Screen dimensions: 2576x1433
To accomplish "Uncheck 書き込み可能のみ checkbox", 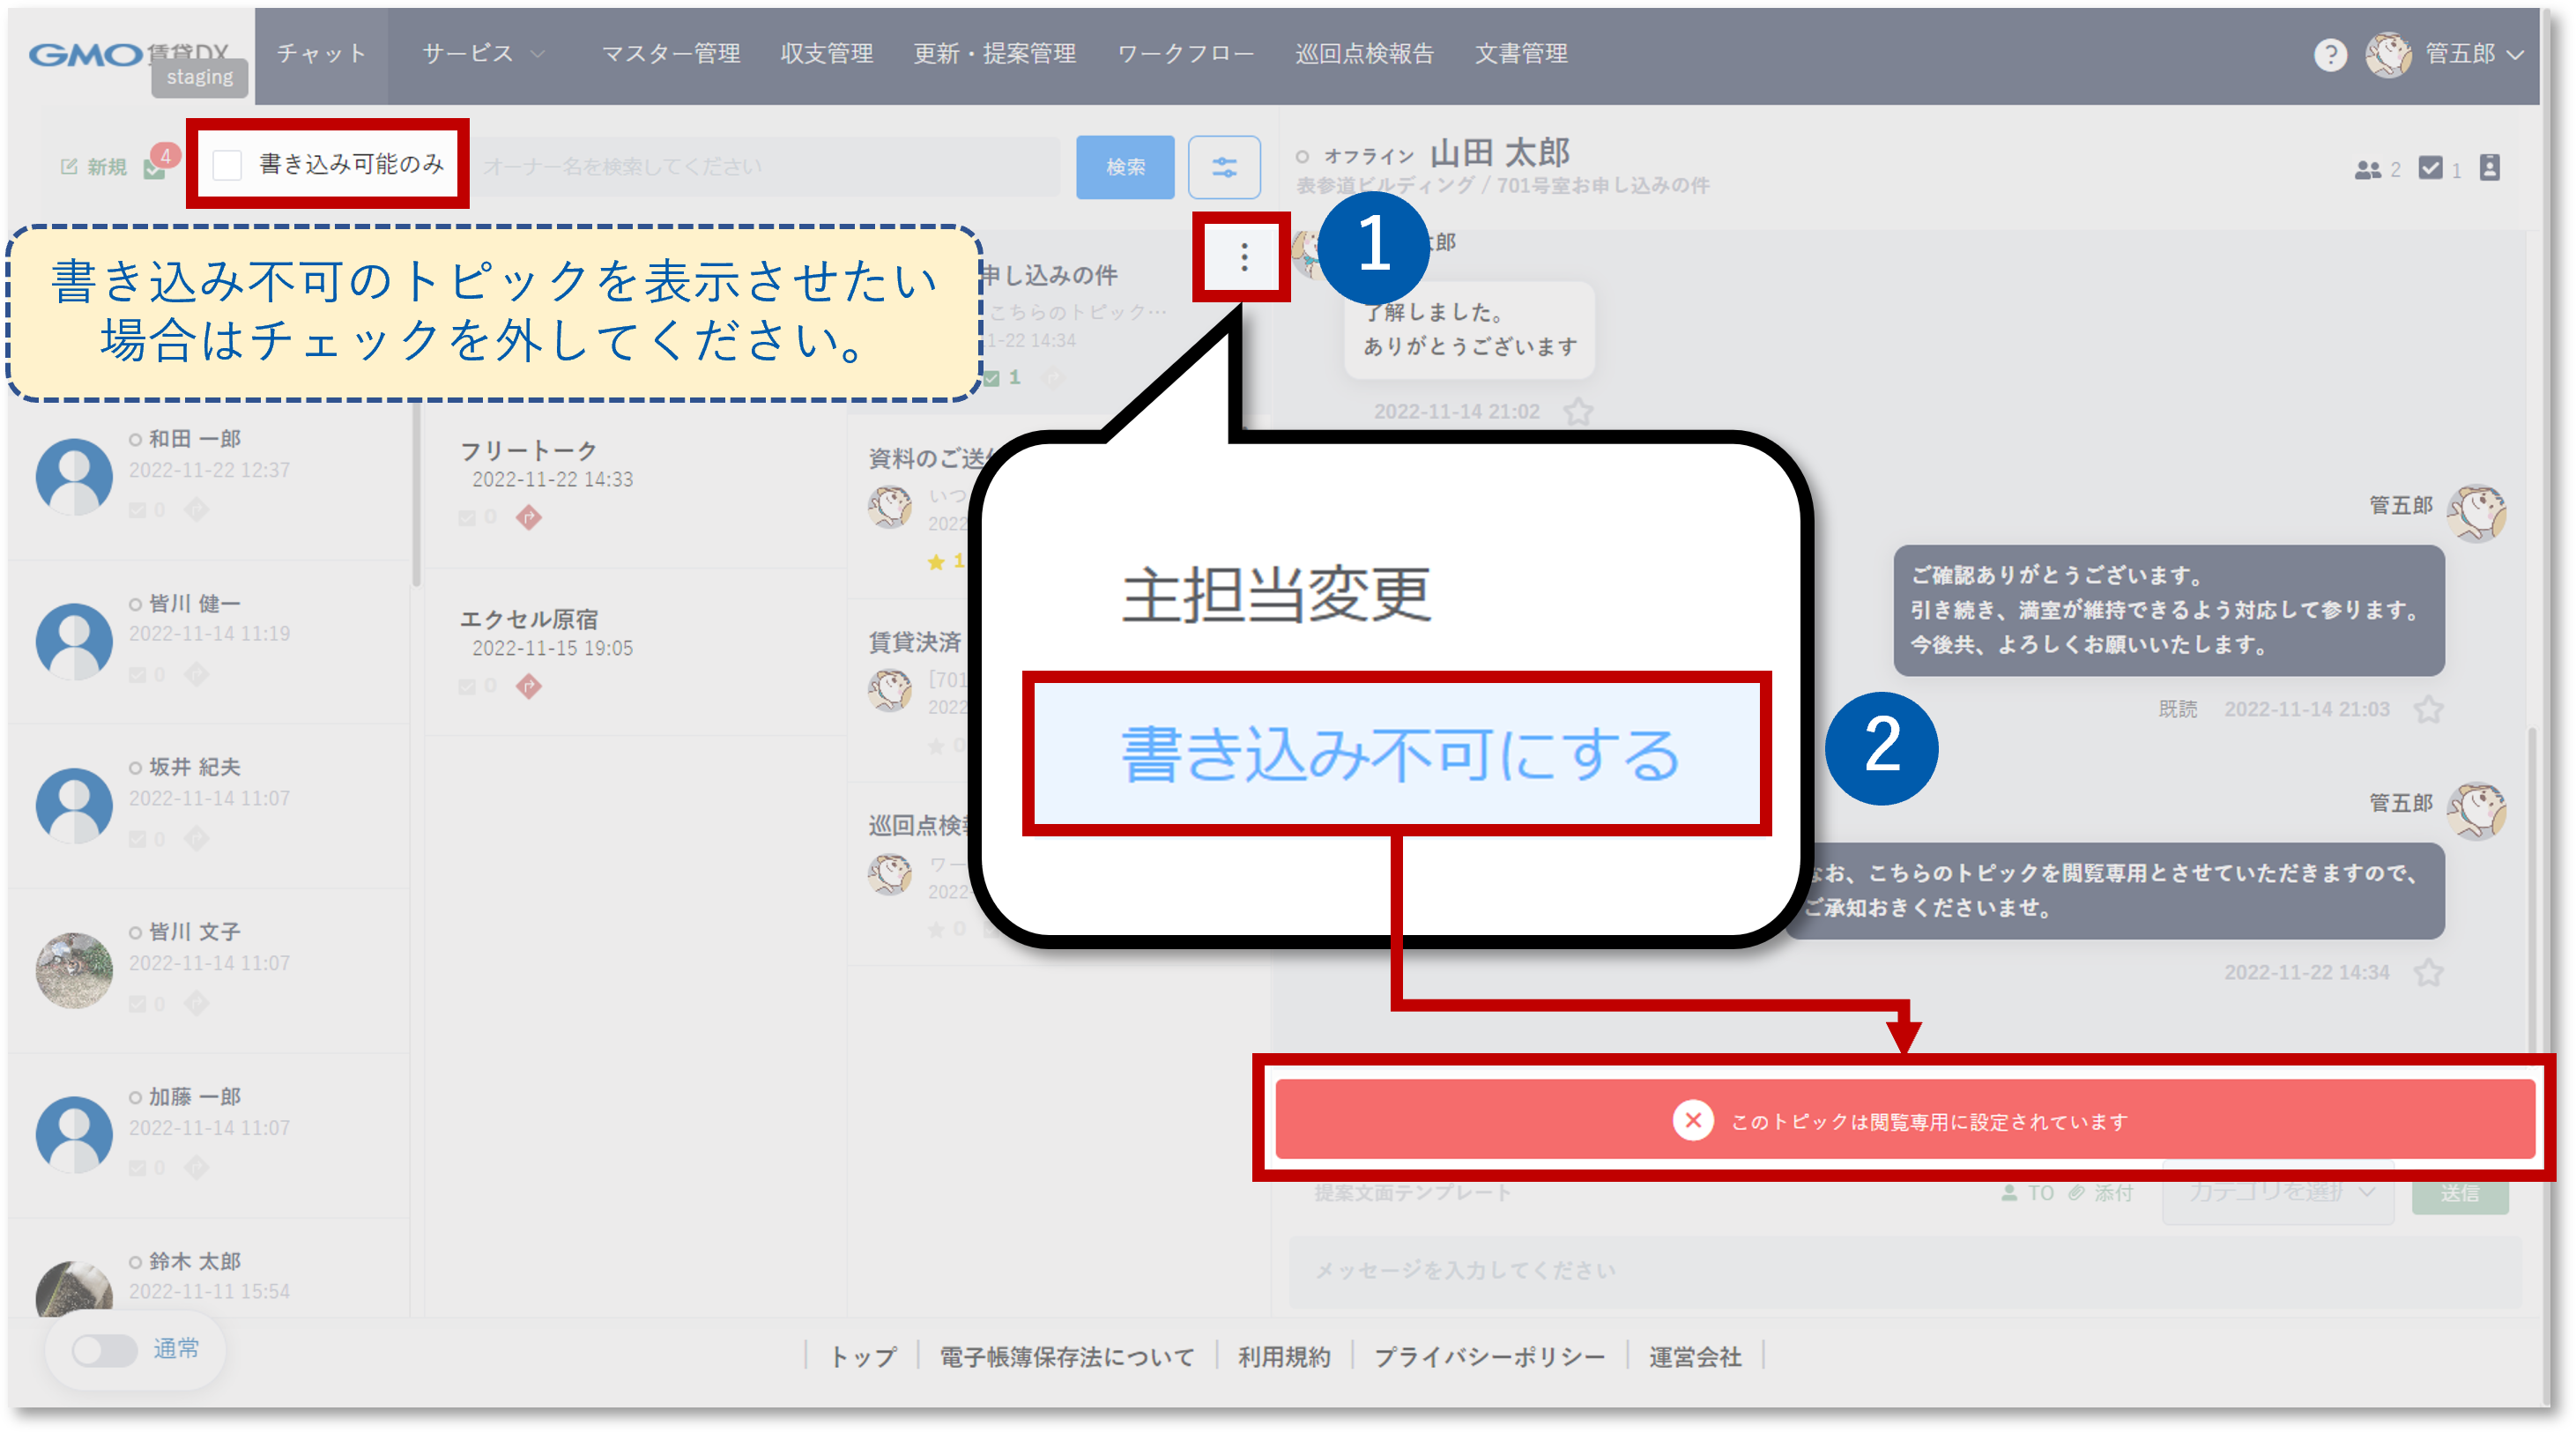I will point(228,165).
